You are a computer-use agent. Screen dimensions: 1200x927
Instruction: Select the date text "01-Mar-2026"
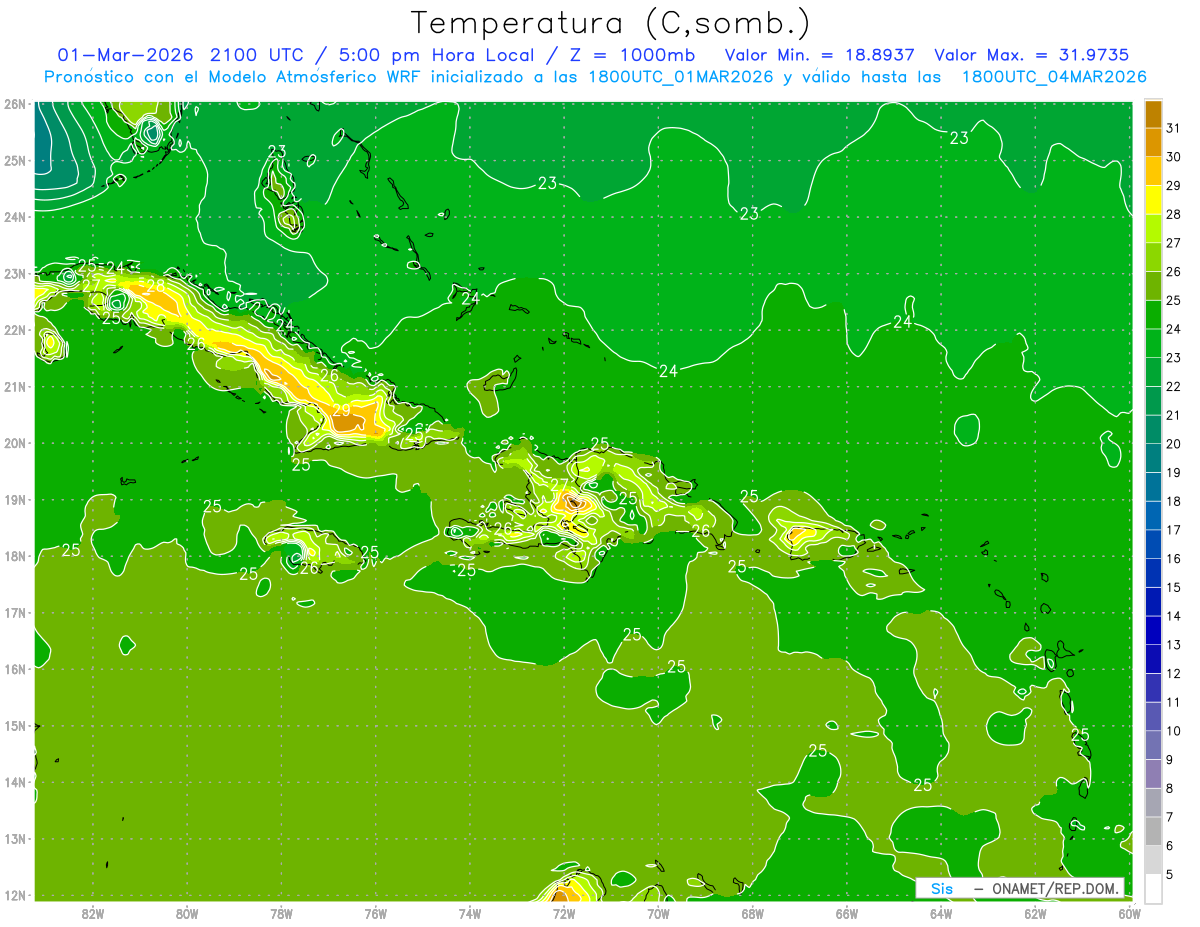[x=126, y=55]
